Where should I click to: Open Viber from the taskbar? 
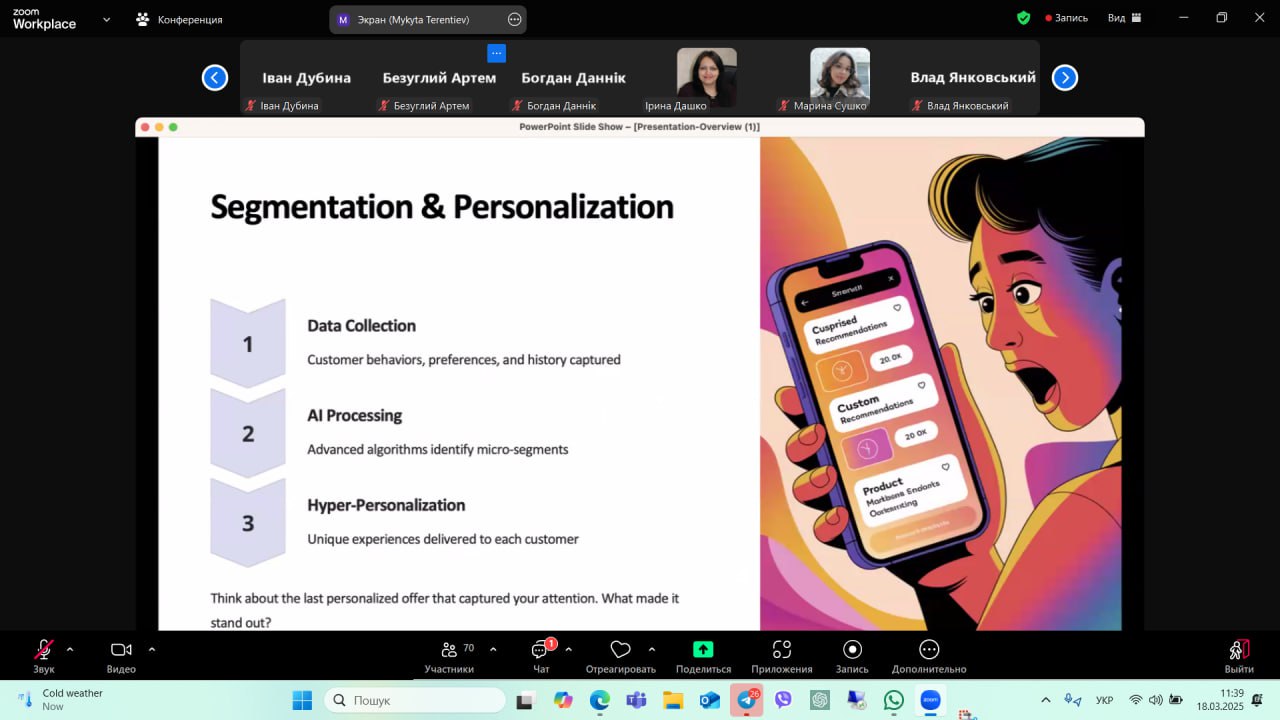(783, 700)
